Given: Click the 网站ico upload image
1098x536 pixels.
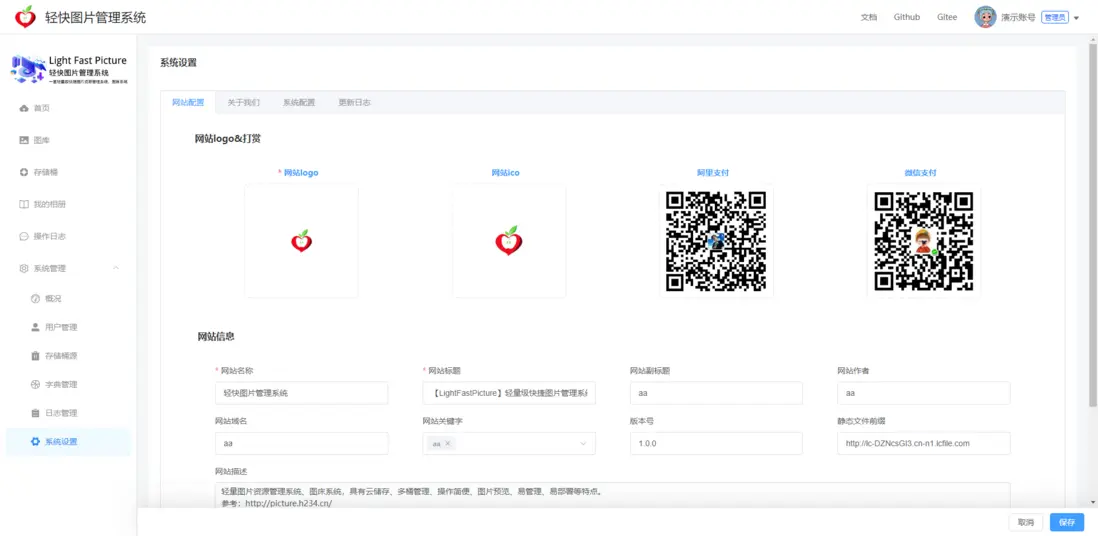Looking at the screenshot, I should [x=509, y=241].
